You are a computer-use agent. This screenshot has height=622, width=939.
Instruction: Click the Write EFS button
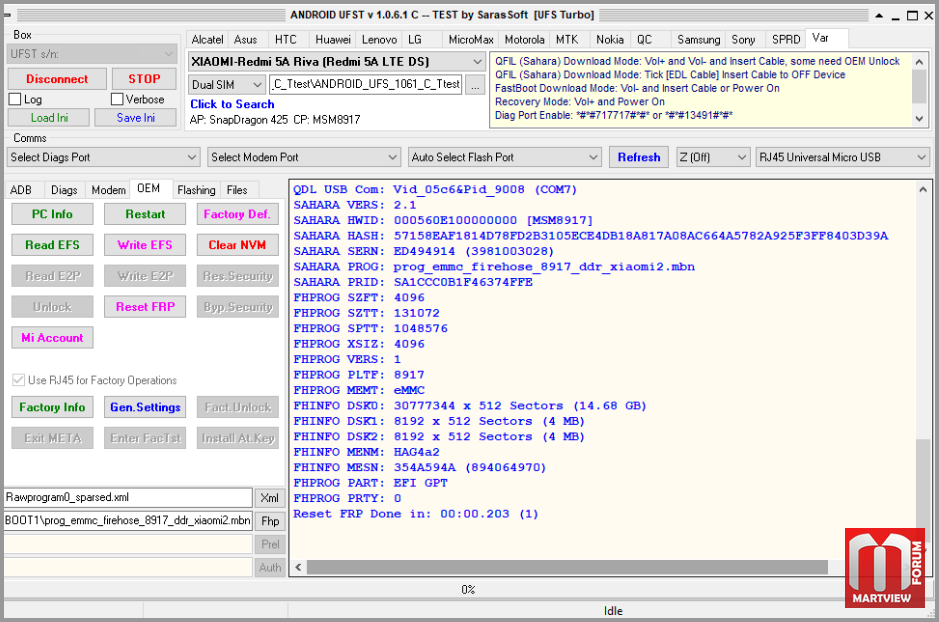pos(145,245)
